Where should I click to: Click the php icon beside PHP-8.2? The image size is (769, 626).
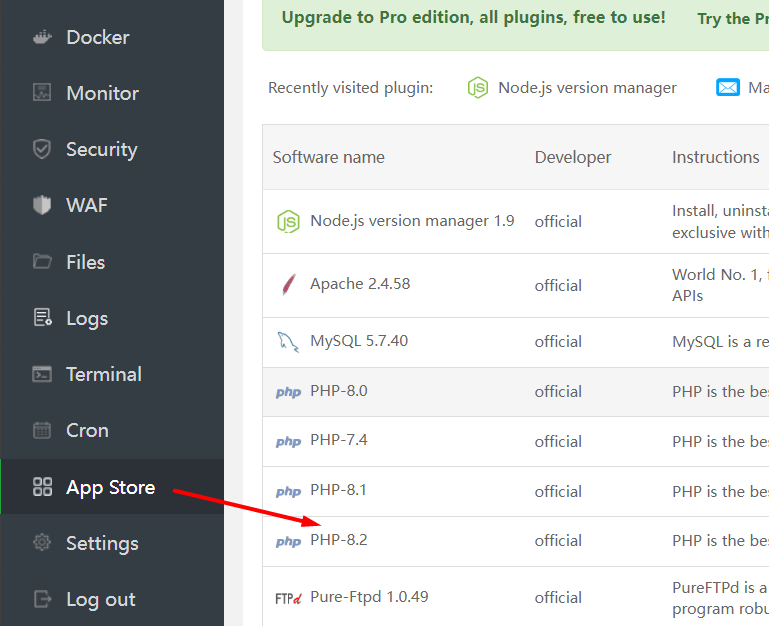click(x=288, y=542)
